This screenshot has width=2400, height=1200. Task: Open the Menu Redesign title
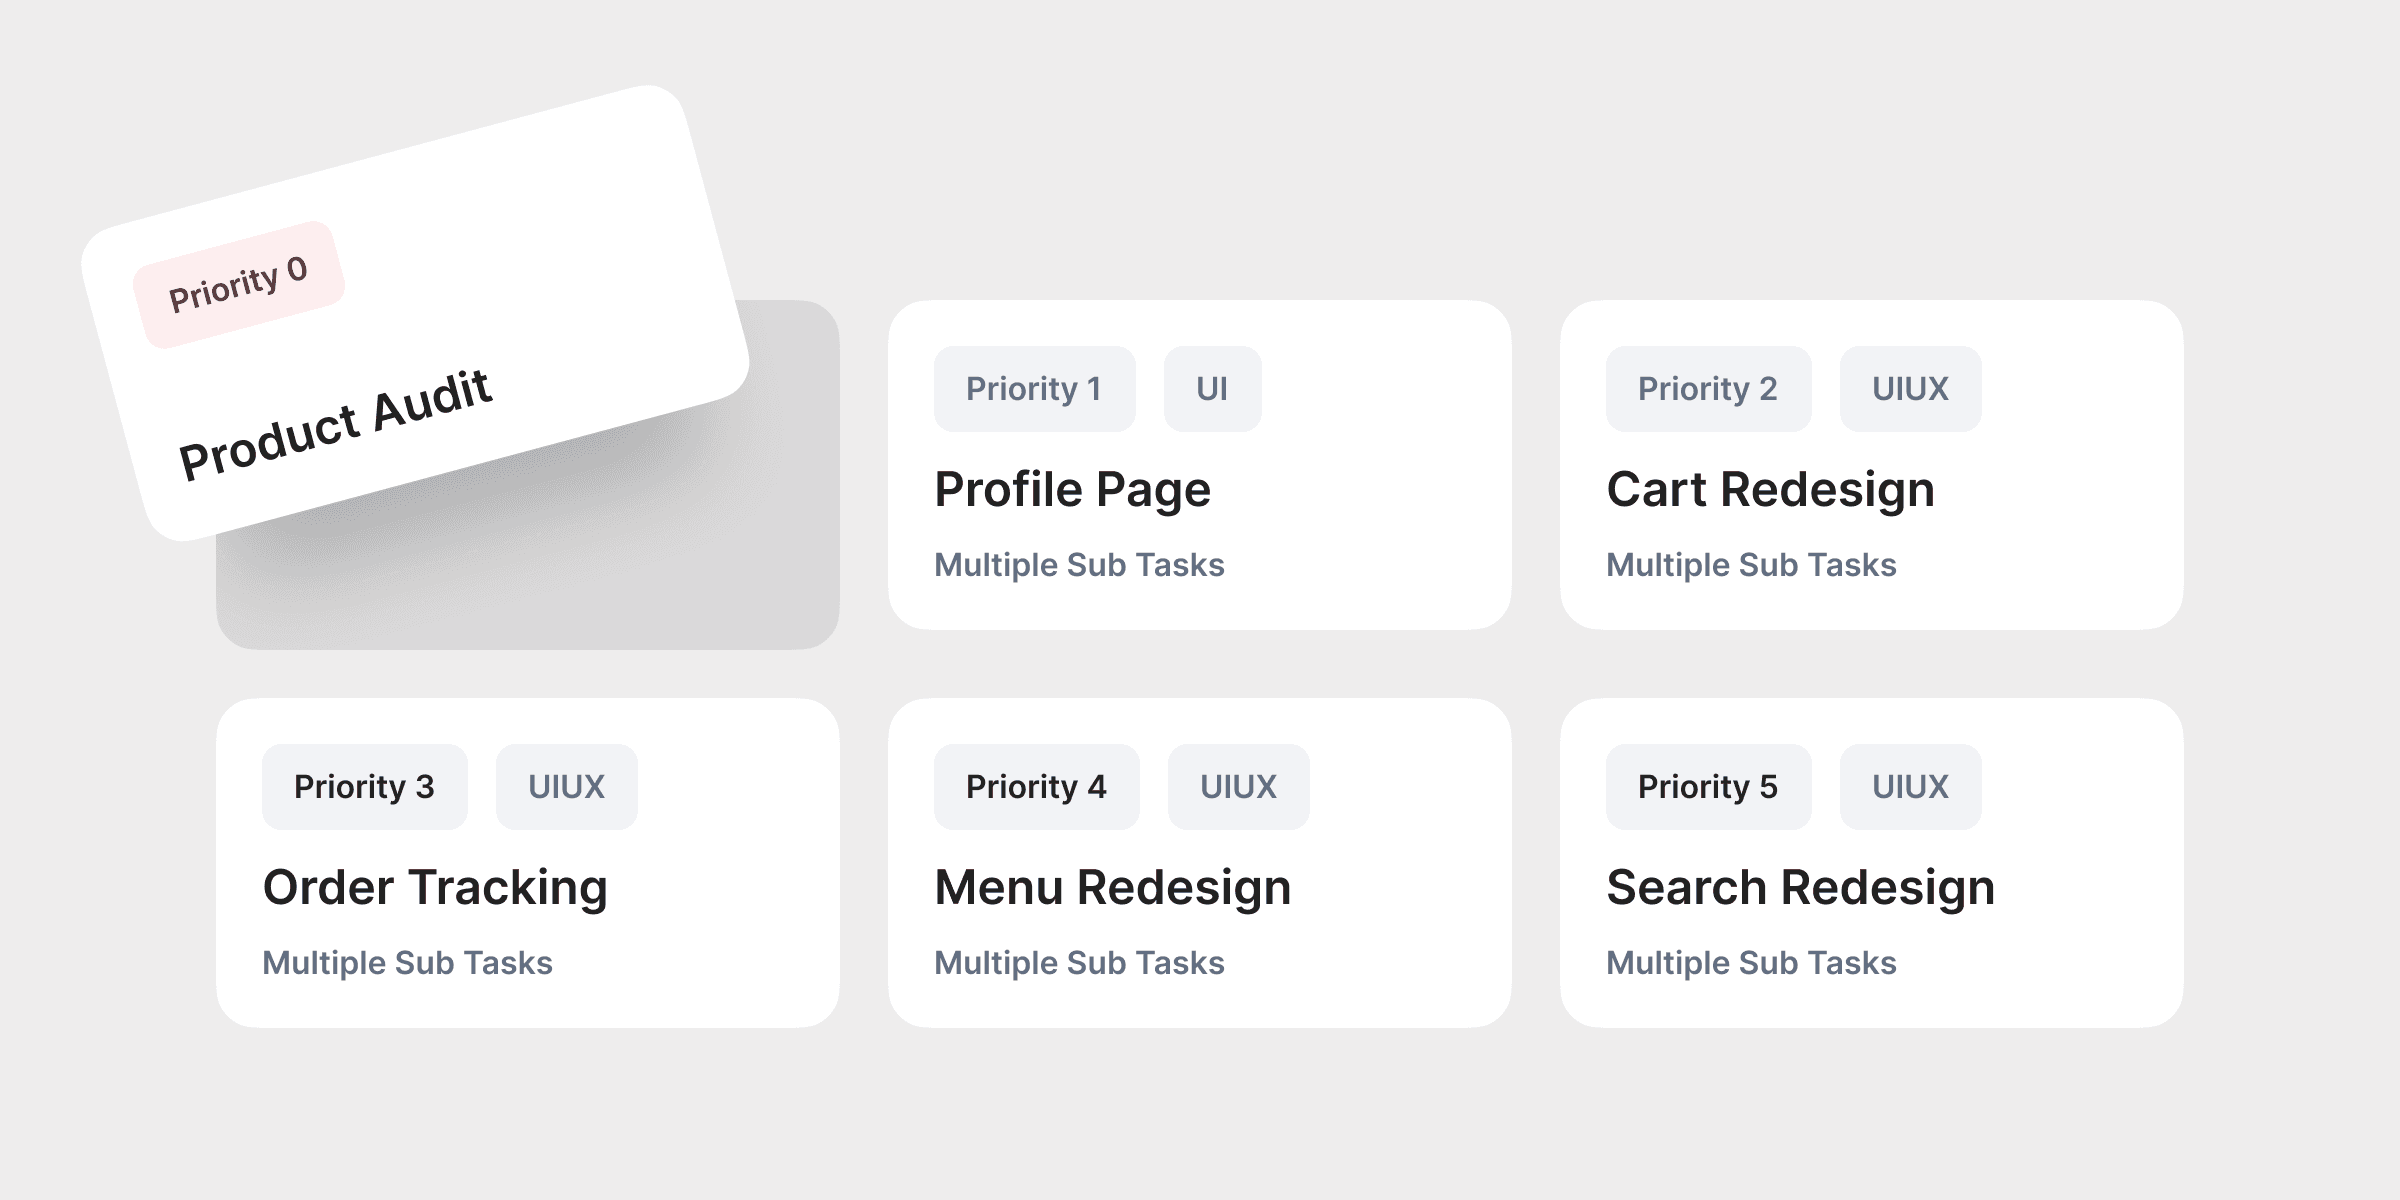[x=1112, y=888]
